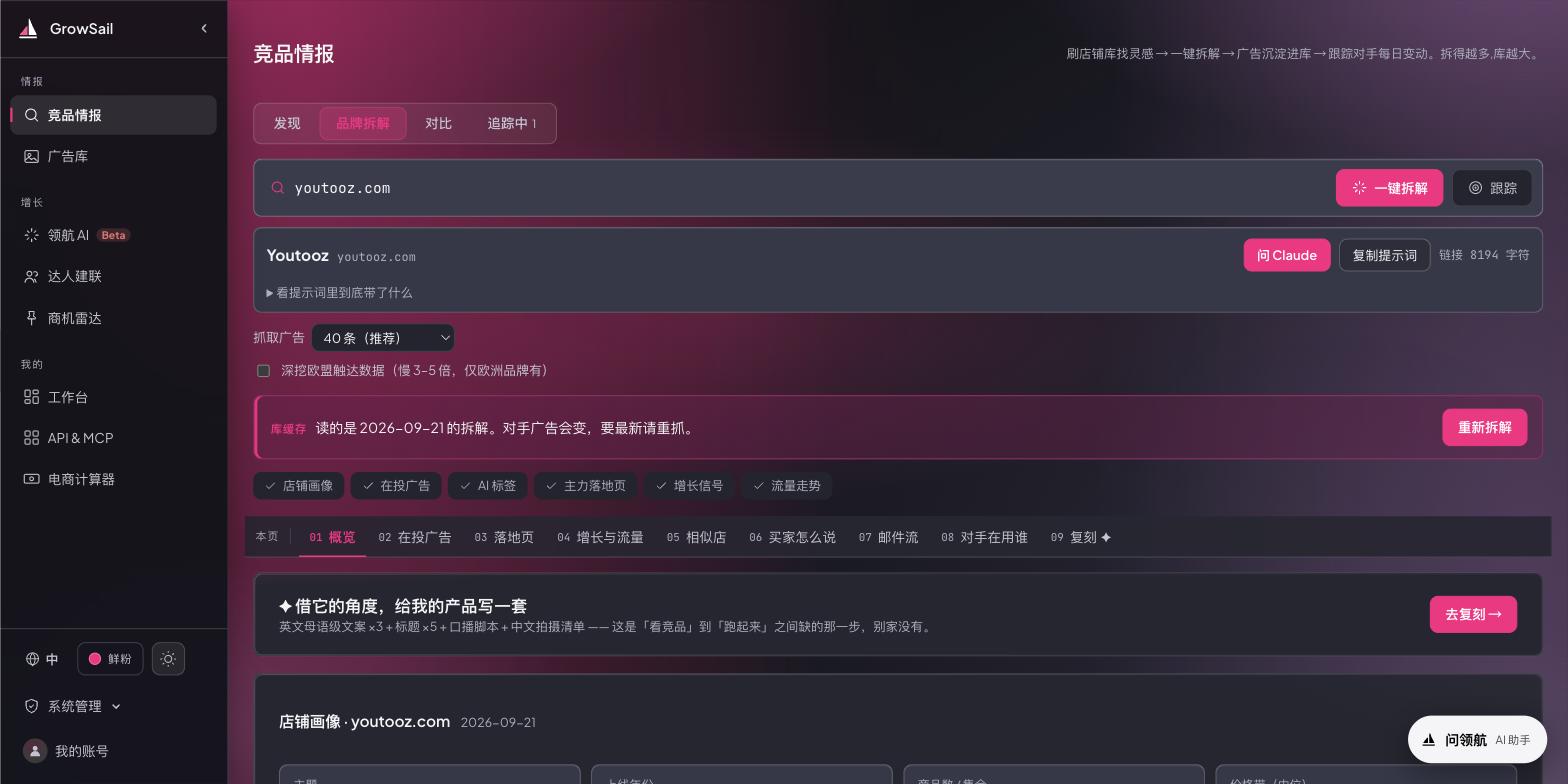Toggle 在投广告 chip
1568x784 pixels.
pos(396,486)
